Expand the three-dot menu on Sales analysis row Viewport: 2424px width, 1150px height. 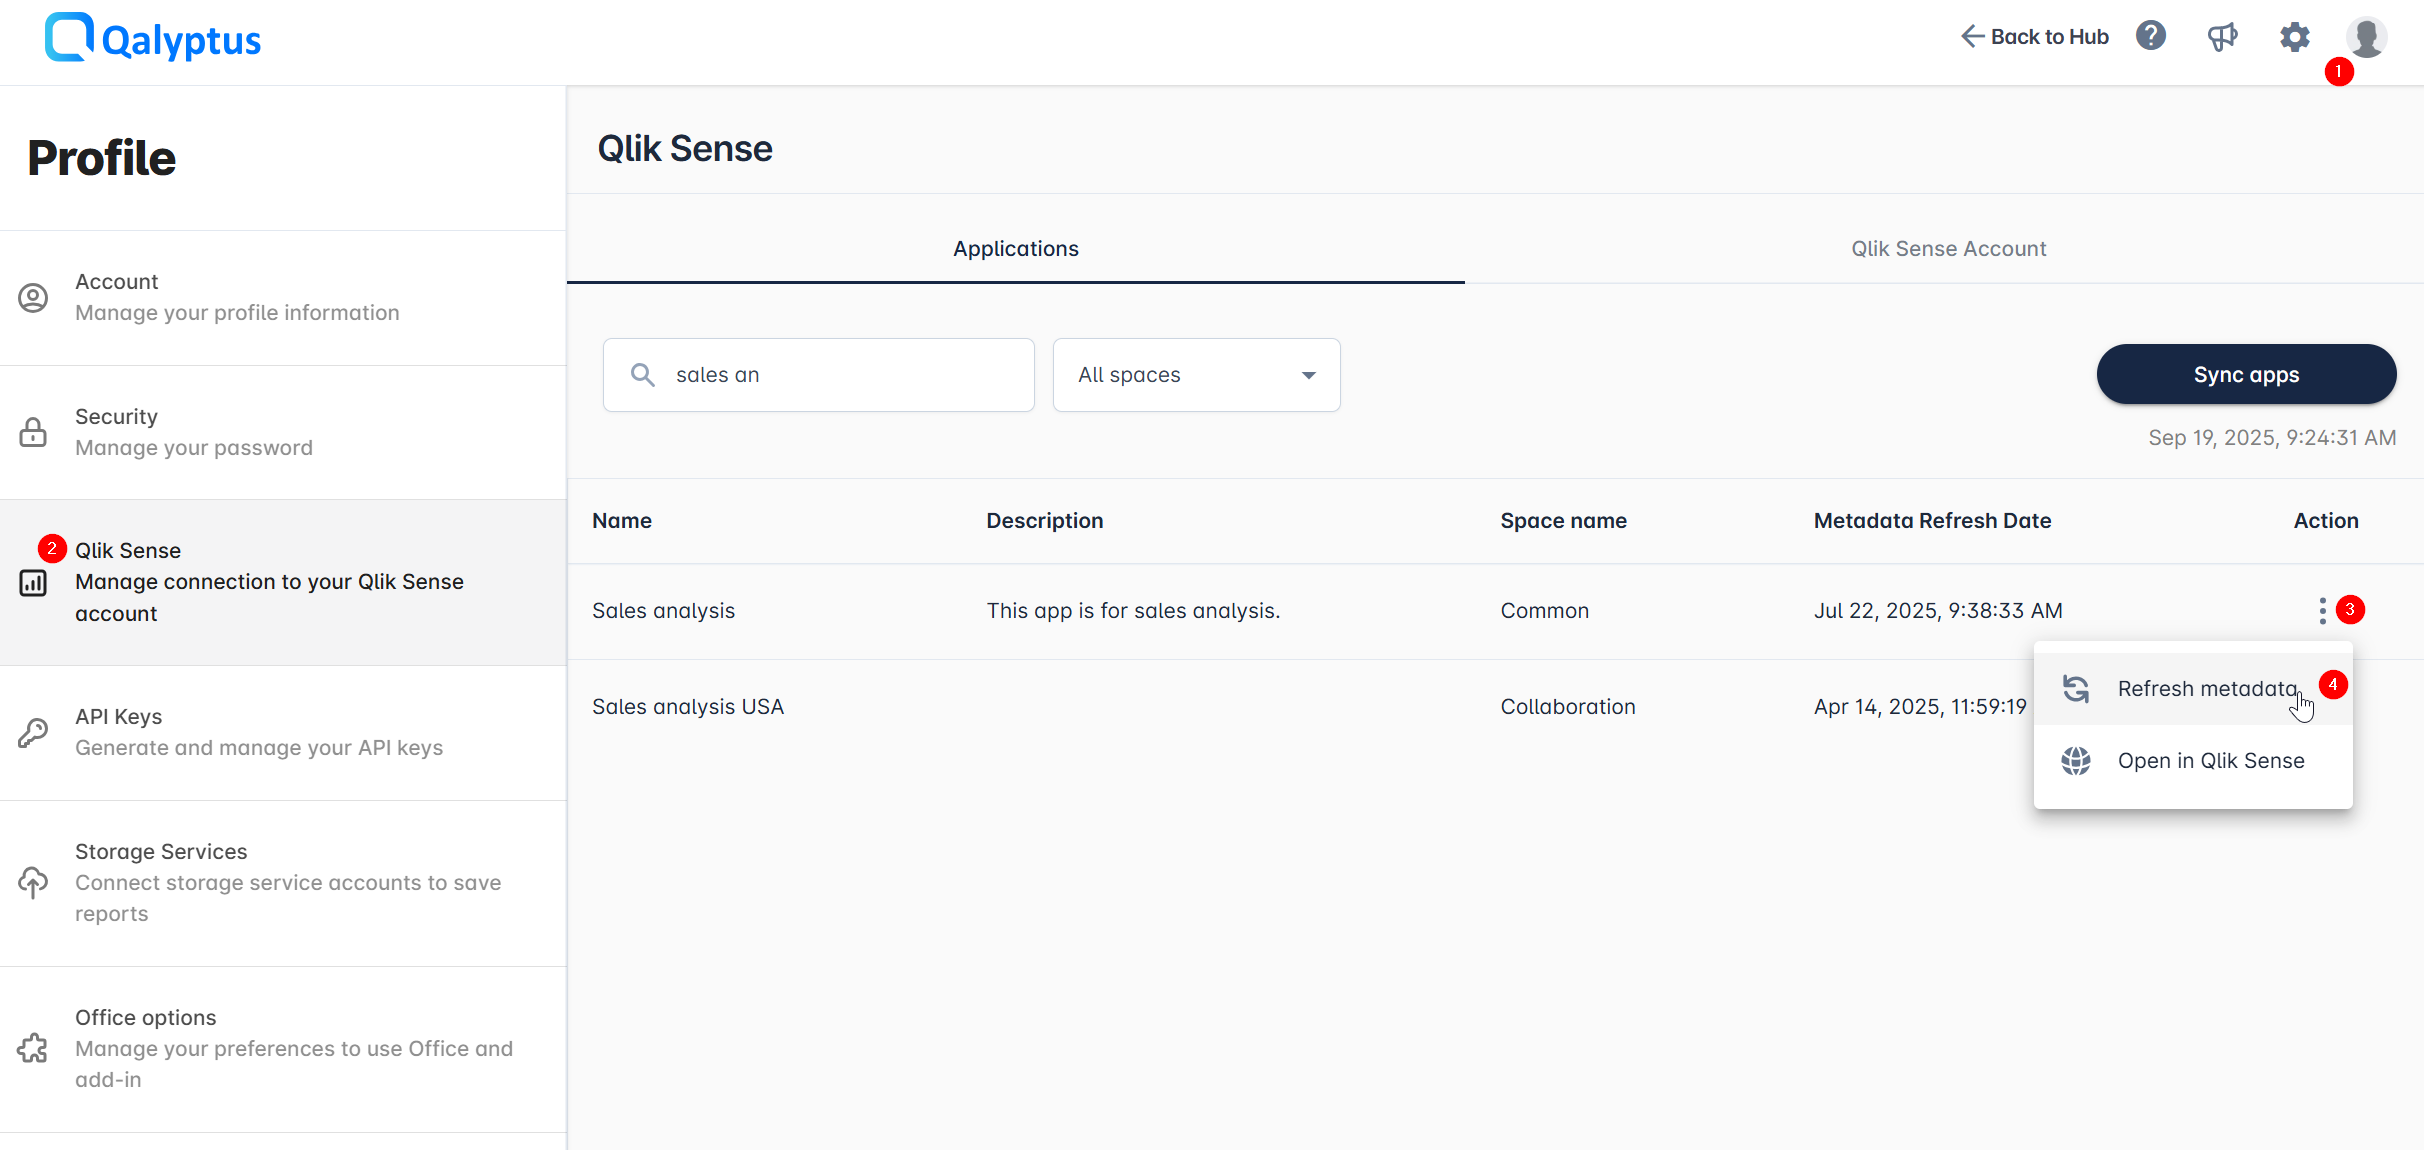click(x=2322, y=610)
